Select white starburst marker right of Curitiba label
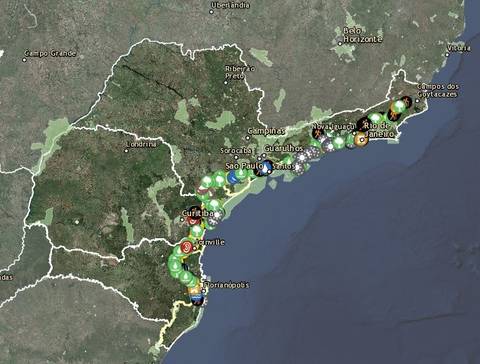Screen dimensions: 480x364 tap(217, 215)
